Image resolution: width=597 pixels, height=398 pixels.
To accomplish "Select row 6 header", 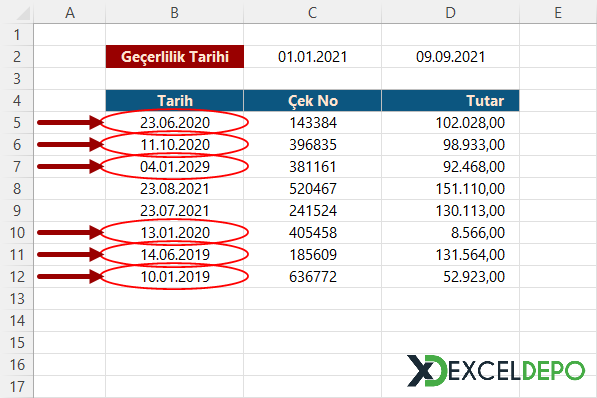I will (17, 145).
